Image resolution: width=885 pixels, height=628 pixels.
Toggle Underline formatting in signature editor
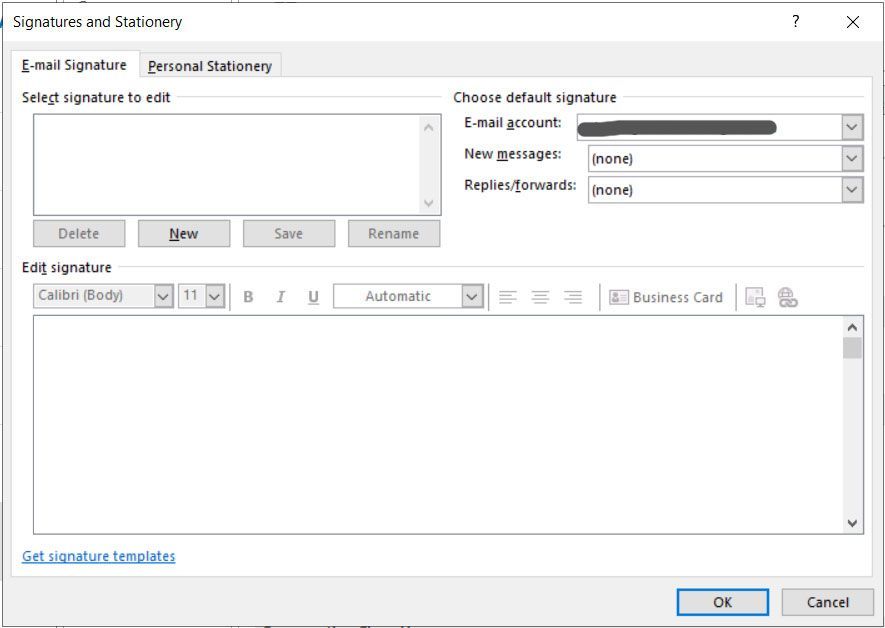pos(313,297)
